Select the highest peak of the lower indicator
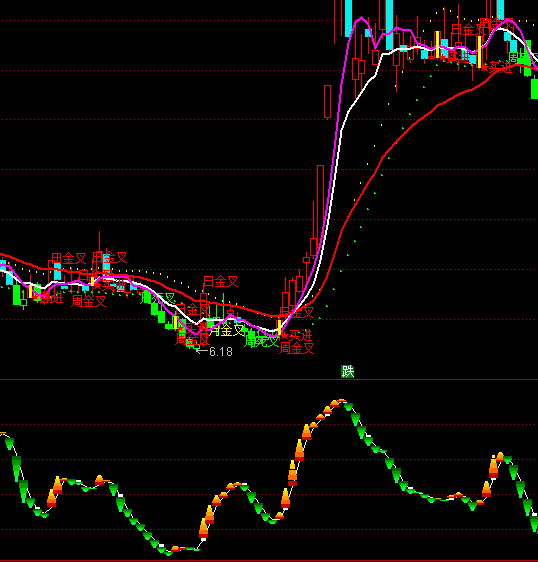 [x=341, y=400]
